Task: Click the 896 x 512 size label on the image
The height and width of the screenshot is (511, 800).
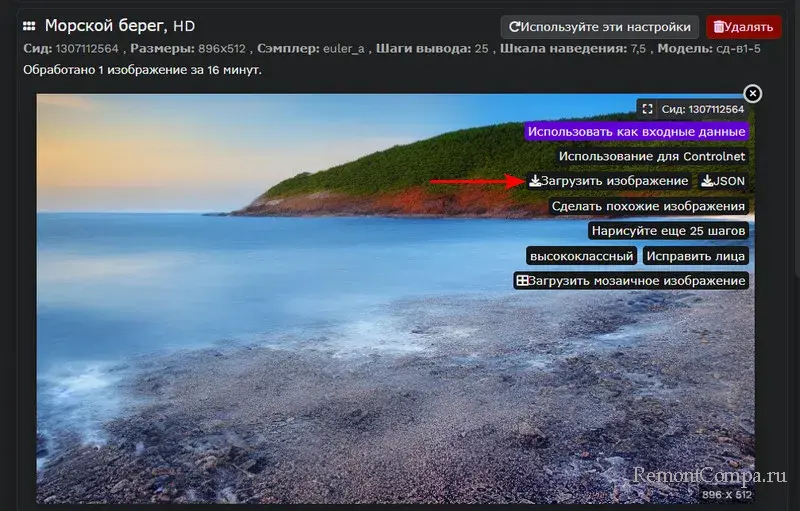Action: tap(726, 494)
